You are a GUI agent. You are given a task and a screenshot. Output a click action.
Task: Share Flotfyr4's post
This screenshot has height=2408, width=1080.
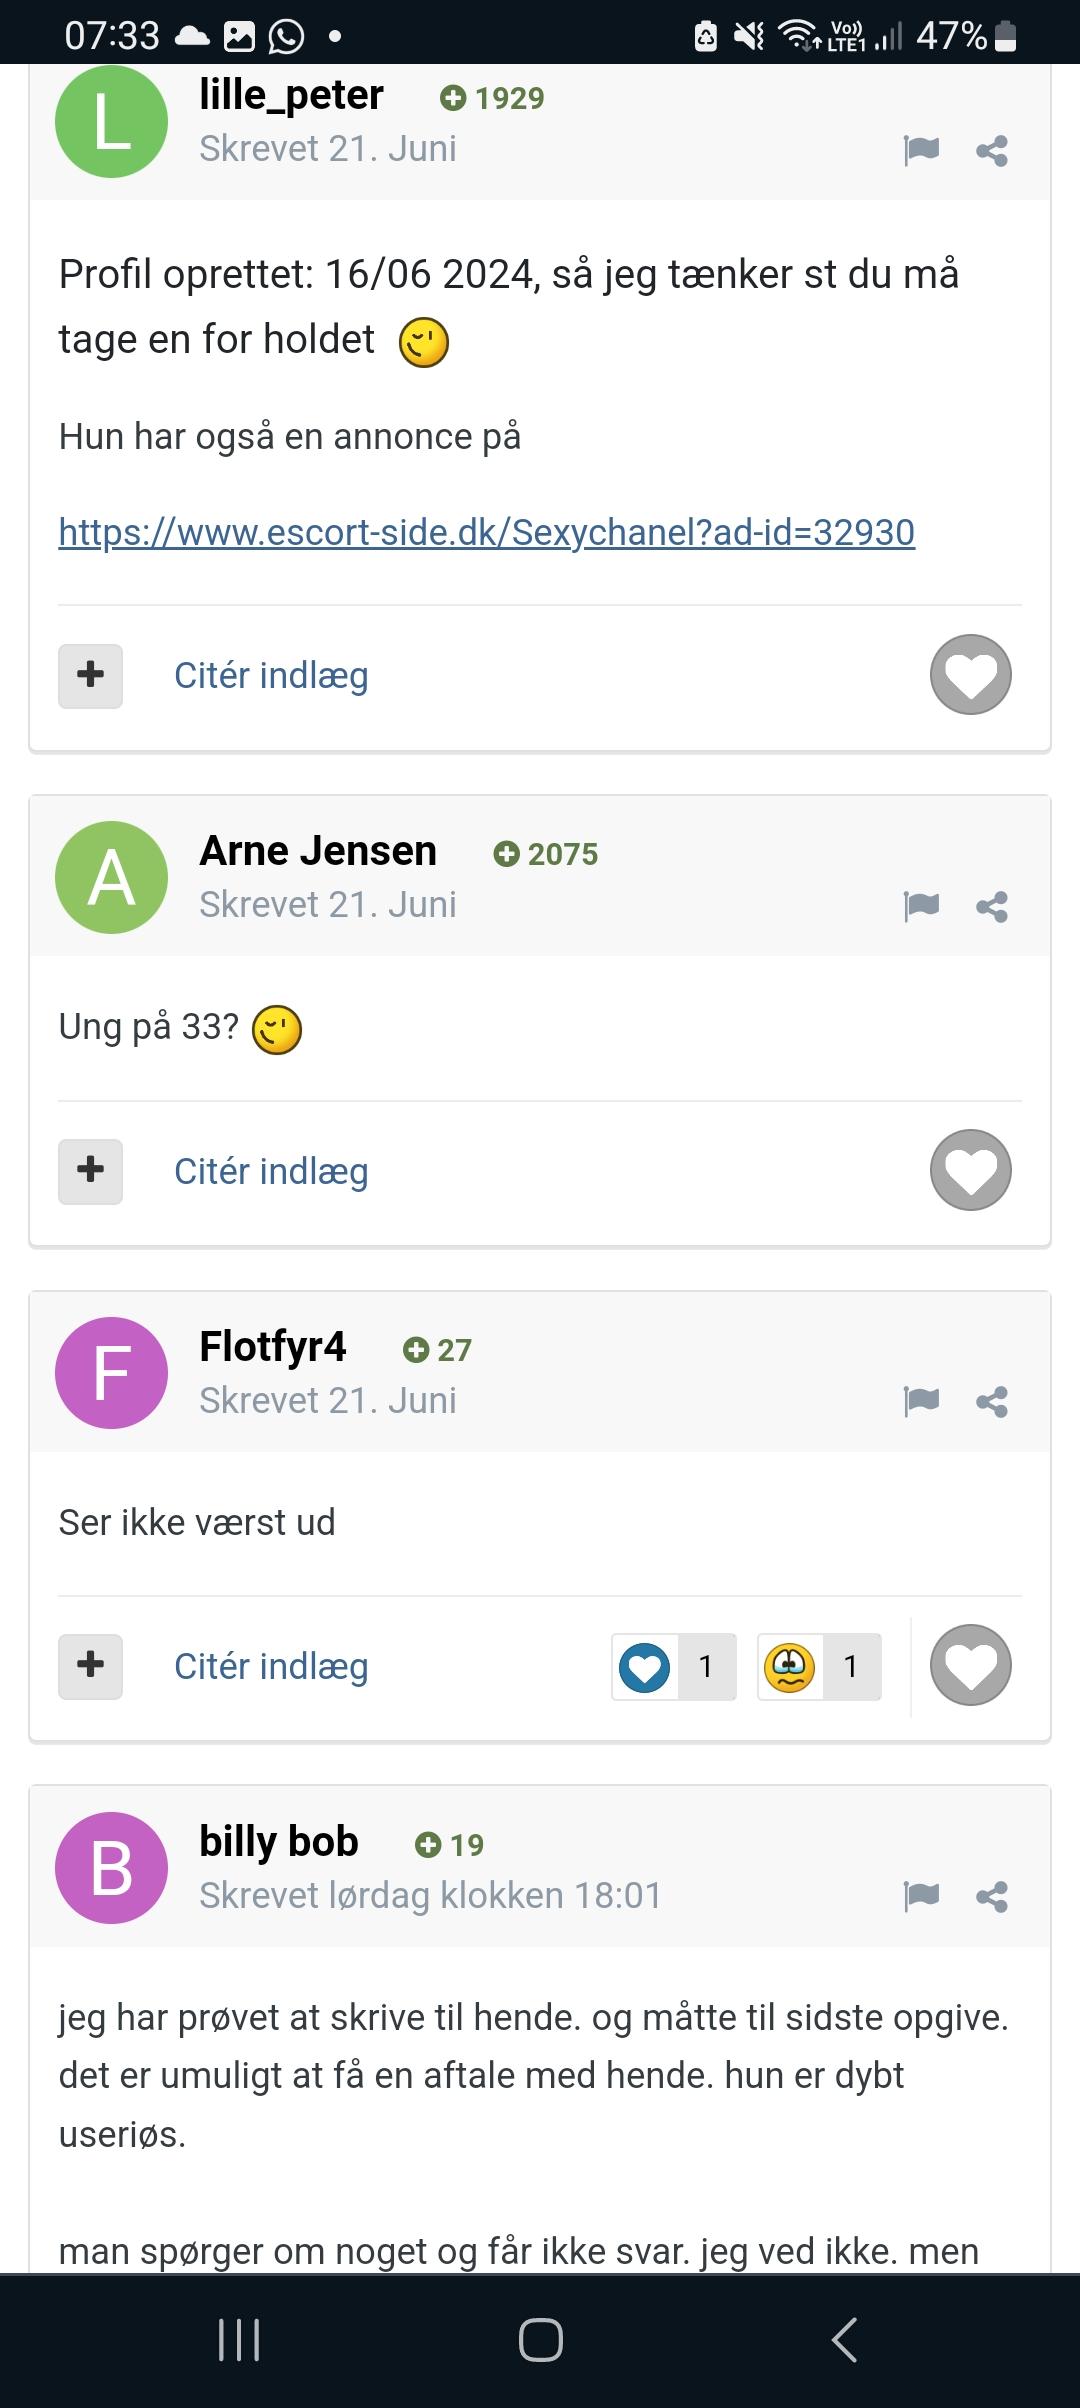[992, 1401]
